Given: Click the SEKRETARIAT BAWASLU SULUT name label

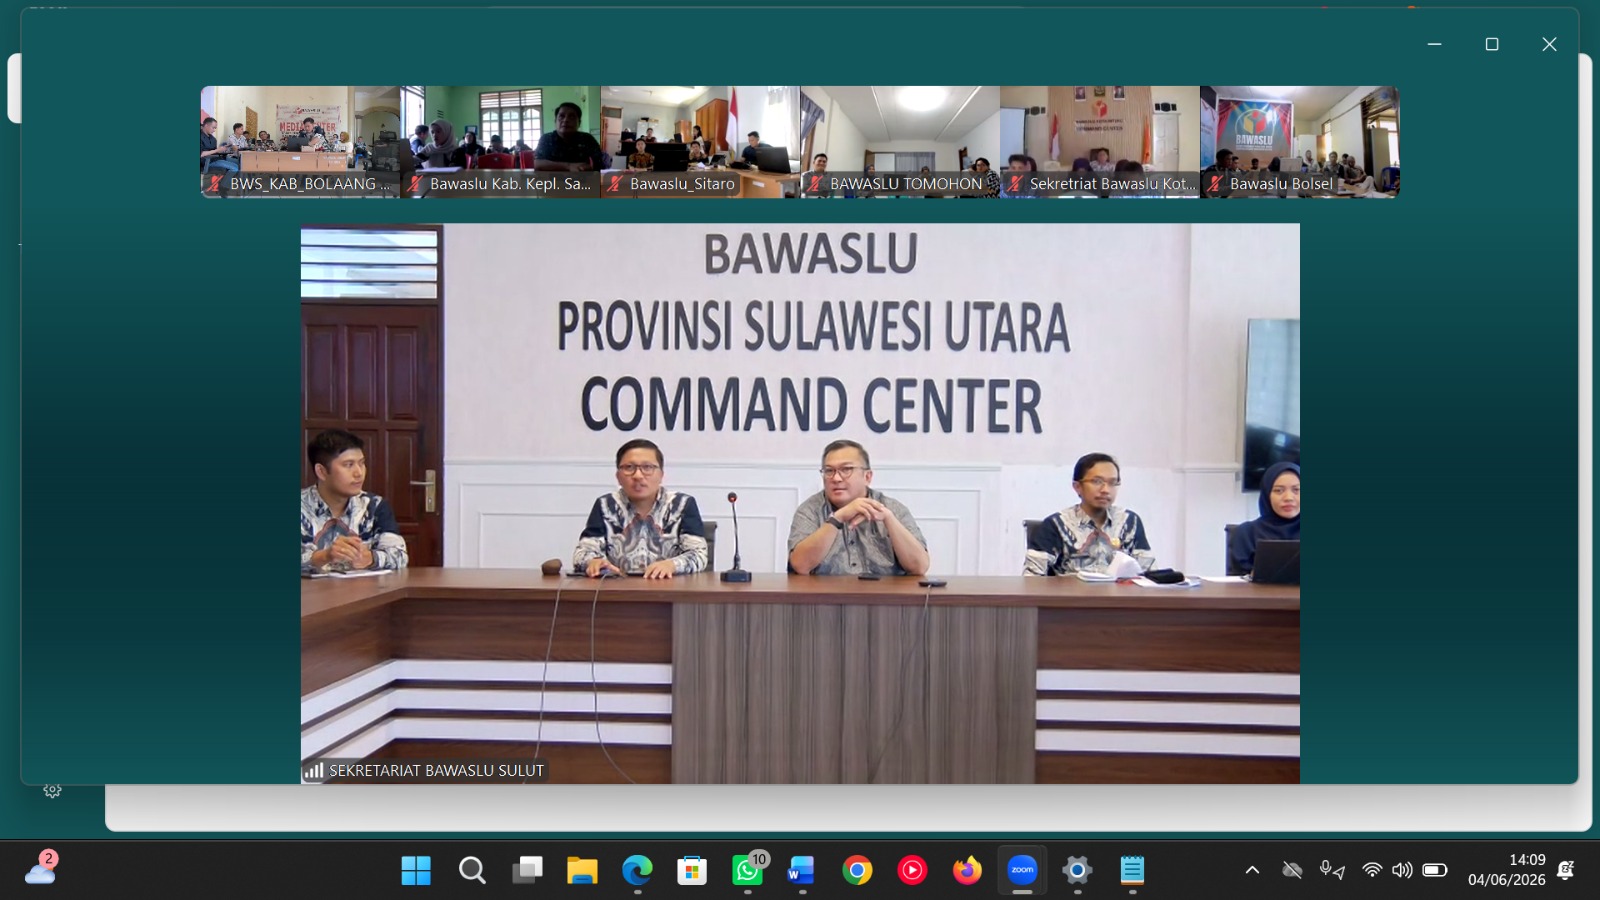Looking at the screenshot, I should pyautogui.click(x=436, y=771).
